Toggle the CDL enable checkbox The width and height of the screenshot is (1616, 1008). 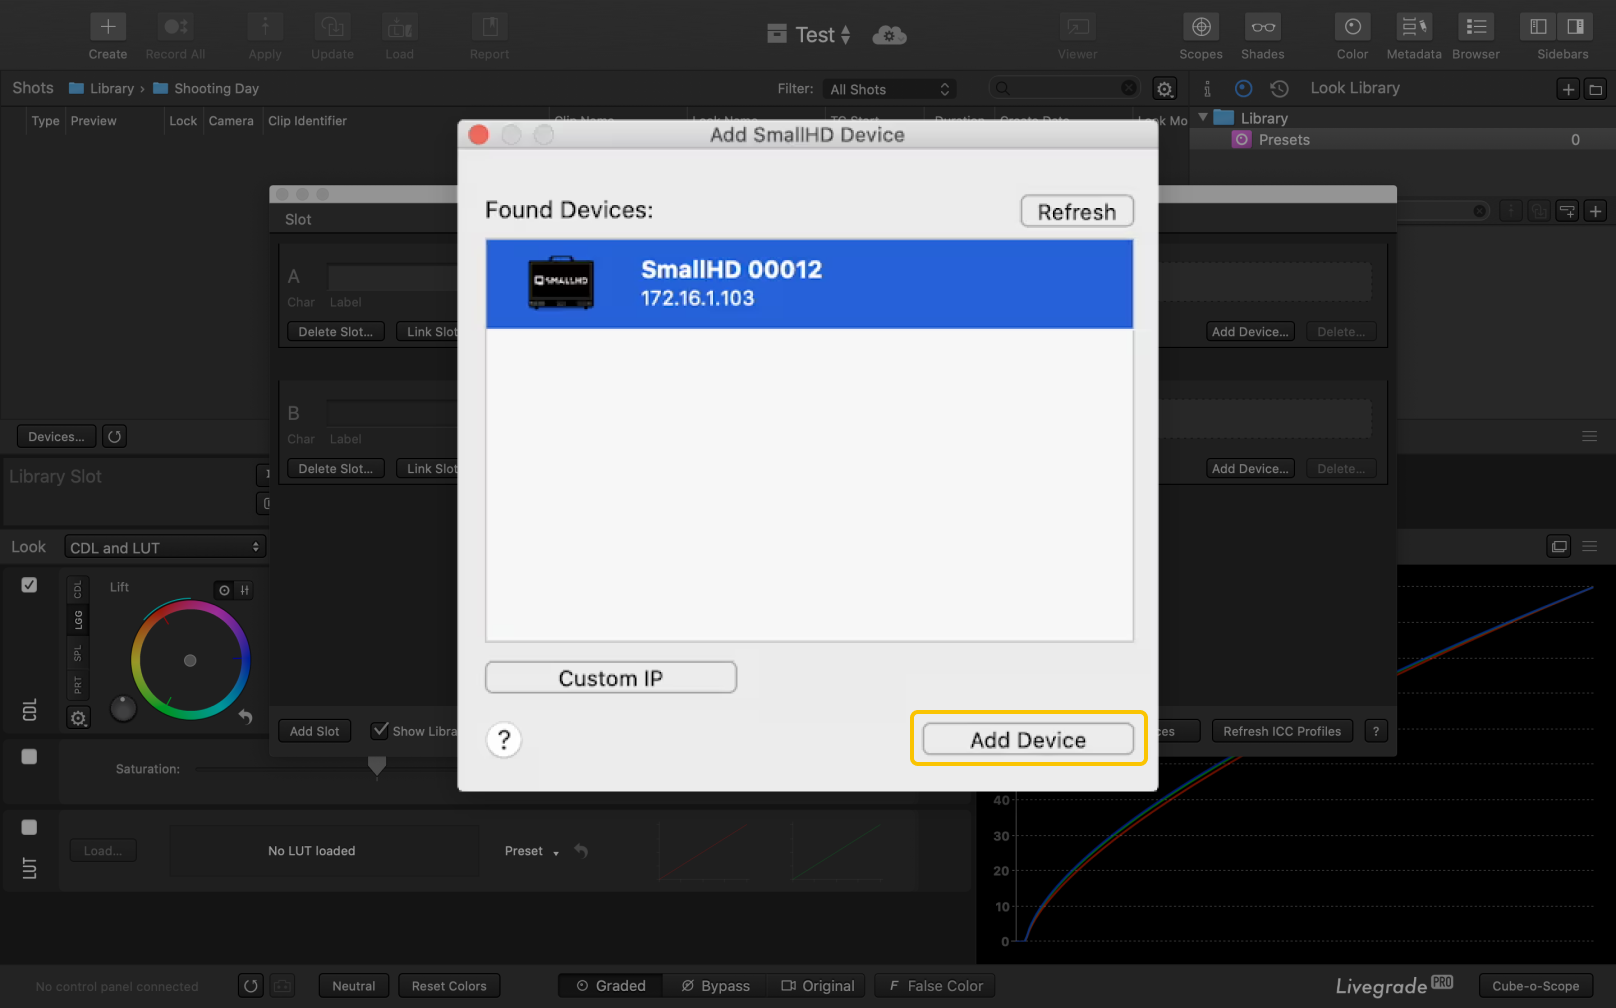[29, 585]
